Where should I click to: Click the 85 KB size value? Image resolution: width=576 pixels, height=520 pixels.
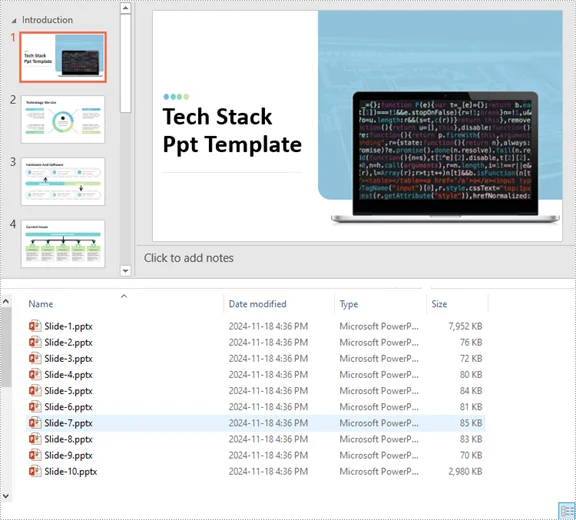[x=471, y=423]
